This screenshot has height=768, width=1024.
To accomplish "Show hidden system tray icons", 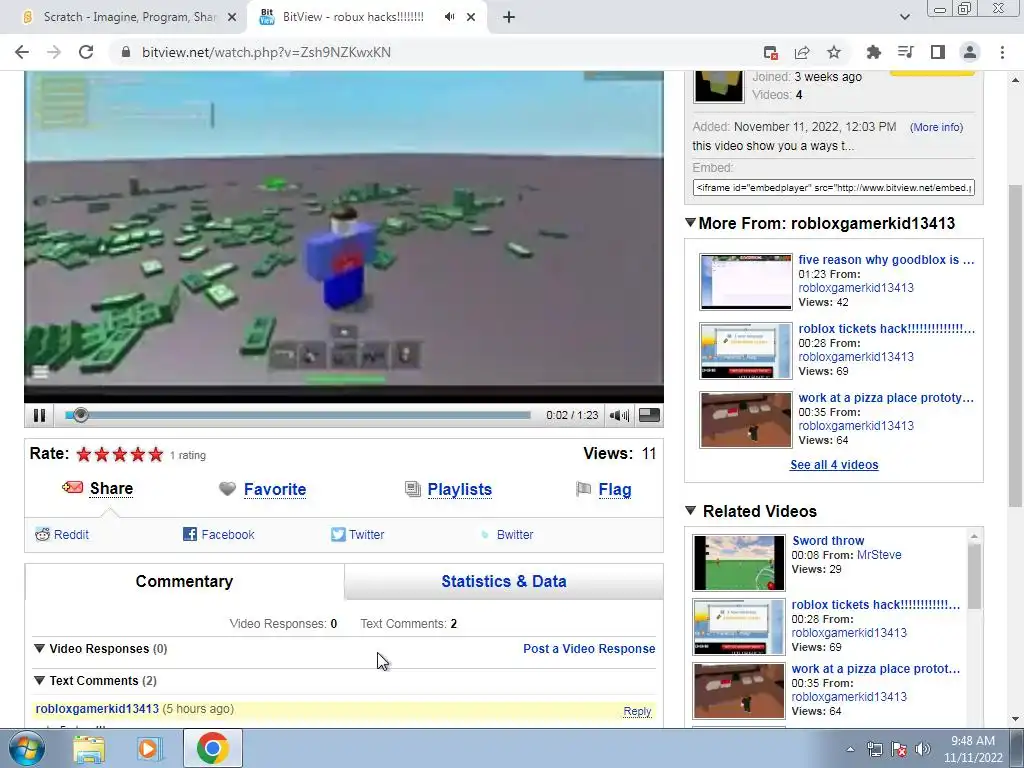I will tap(850, 749).
